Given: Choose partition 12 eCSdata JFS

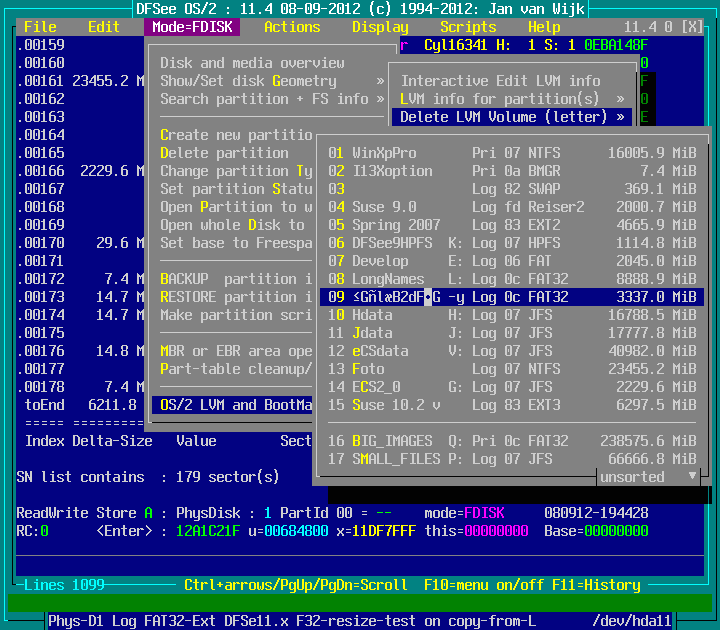Looking at the screenshot, I should (511, 351).
